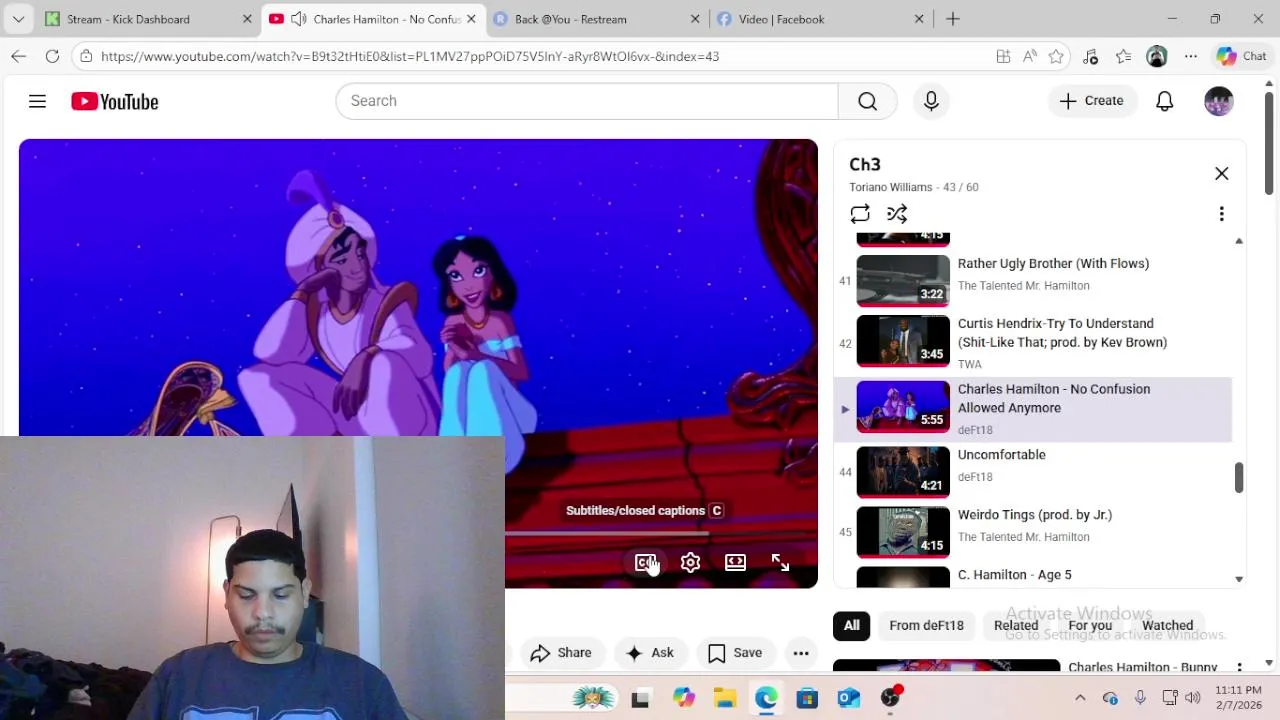Open Edge profile picture
This screenshot has width=1280, height=720.
pos(1157,56)
